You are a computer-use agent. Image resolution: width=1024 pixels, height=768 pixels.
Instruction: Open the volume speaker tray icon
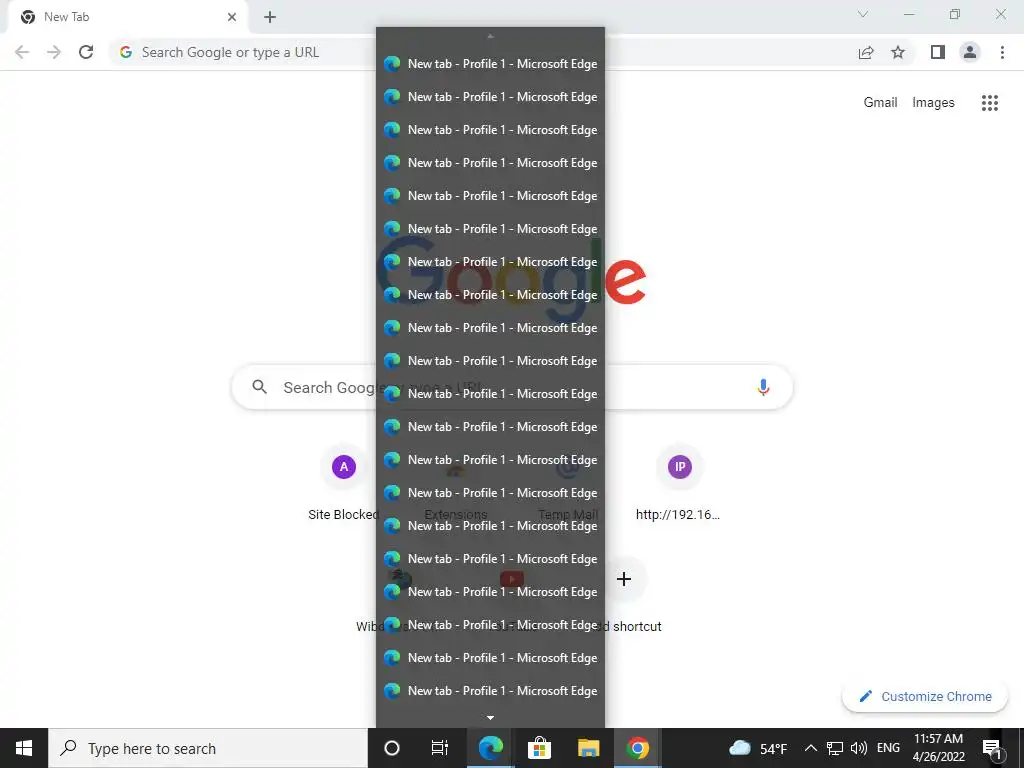859,748
